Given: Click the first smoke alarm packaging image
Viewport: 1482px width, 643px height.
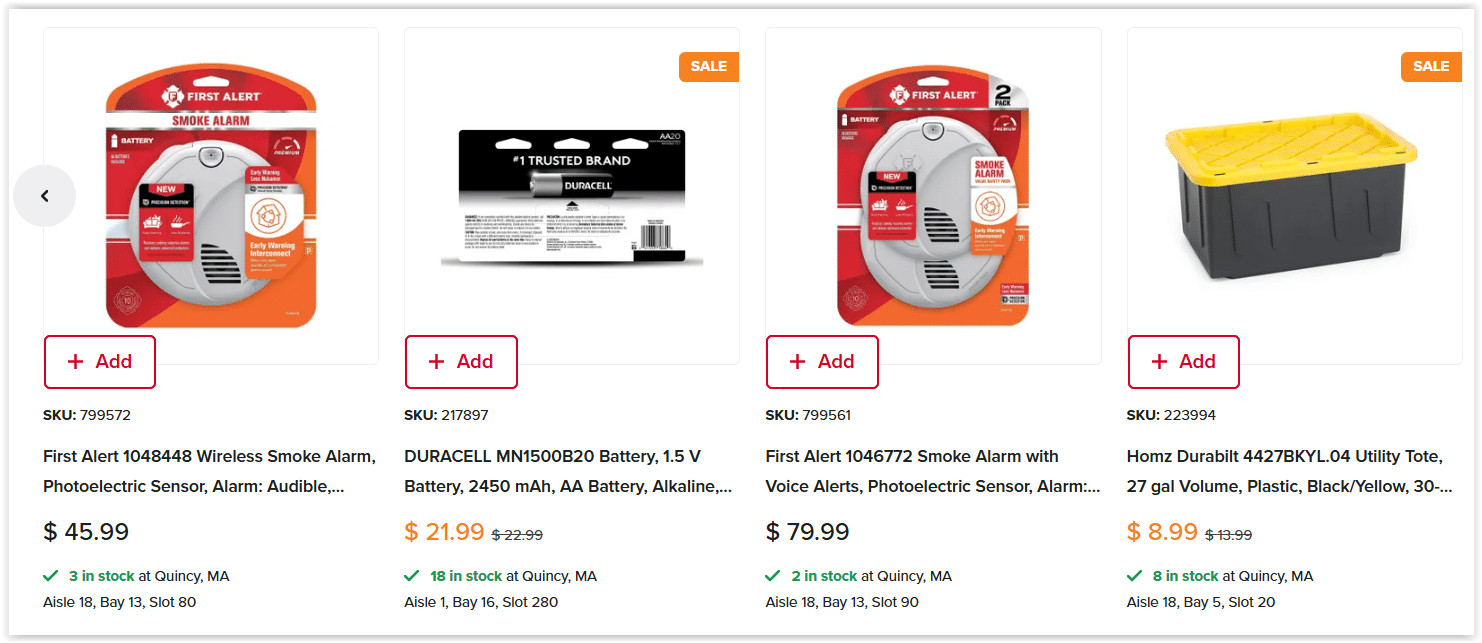Looking at the screenshot, I should (210, 195).
